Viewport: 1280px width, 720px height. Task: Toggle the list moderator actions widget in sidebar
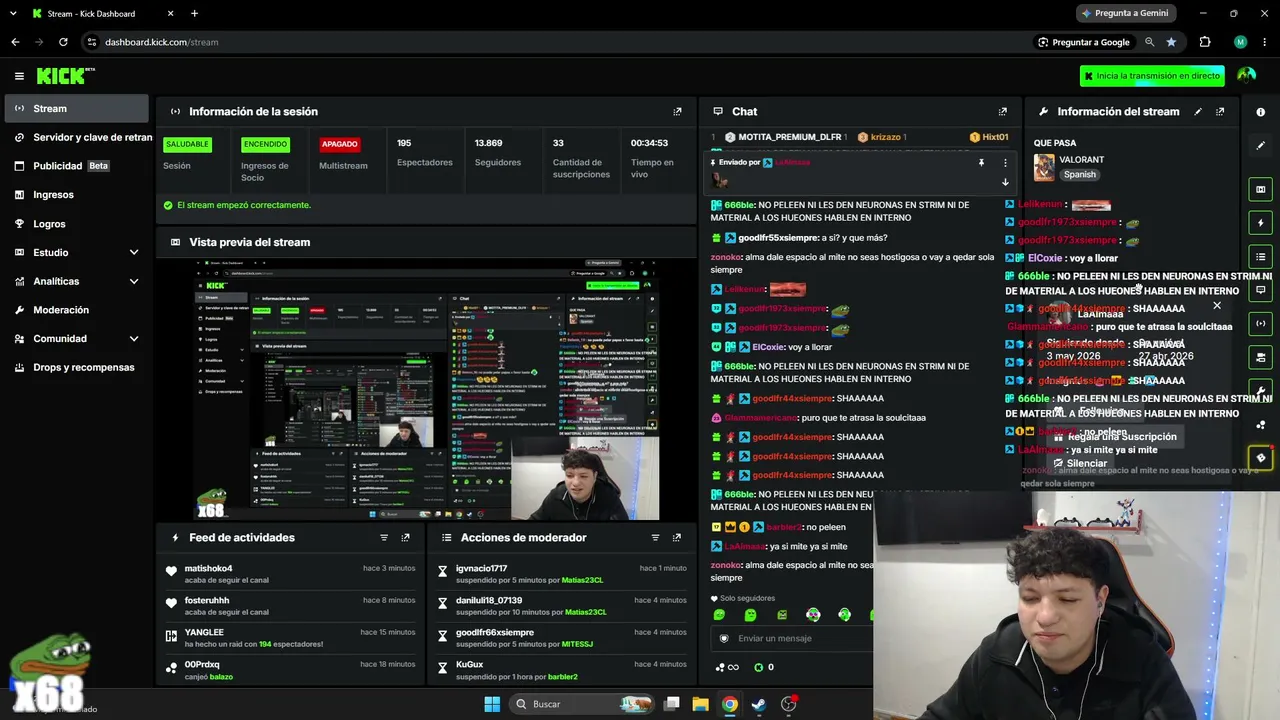click(x=1260, y=257)
